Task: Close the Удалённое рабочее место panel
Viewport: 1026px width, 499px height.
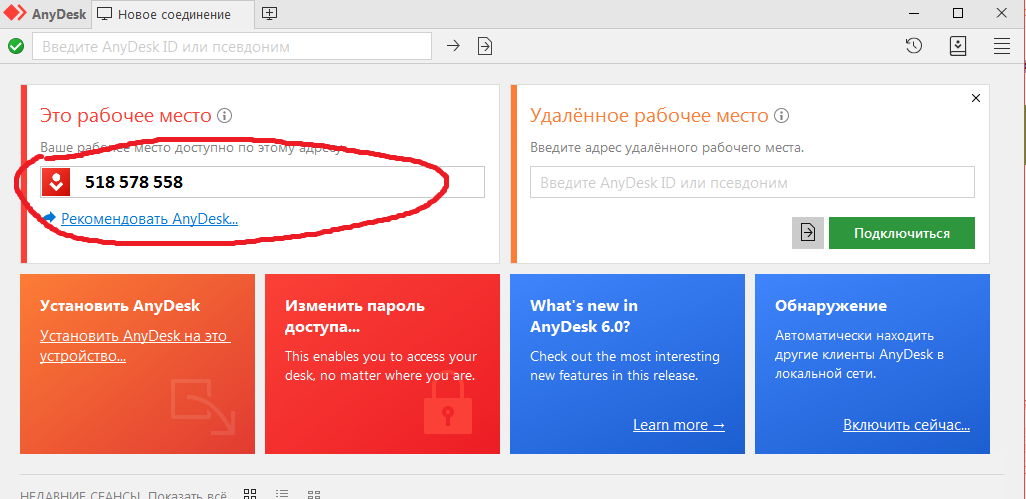Action: coord(976,98)
